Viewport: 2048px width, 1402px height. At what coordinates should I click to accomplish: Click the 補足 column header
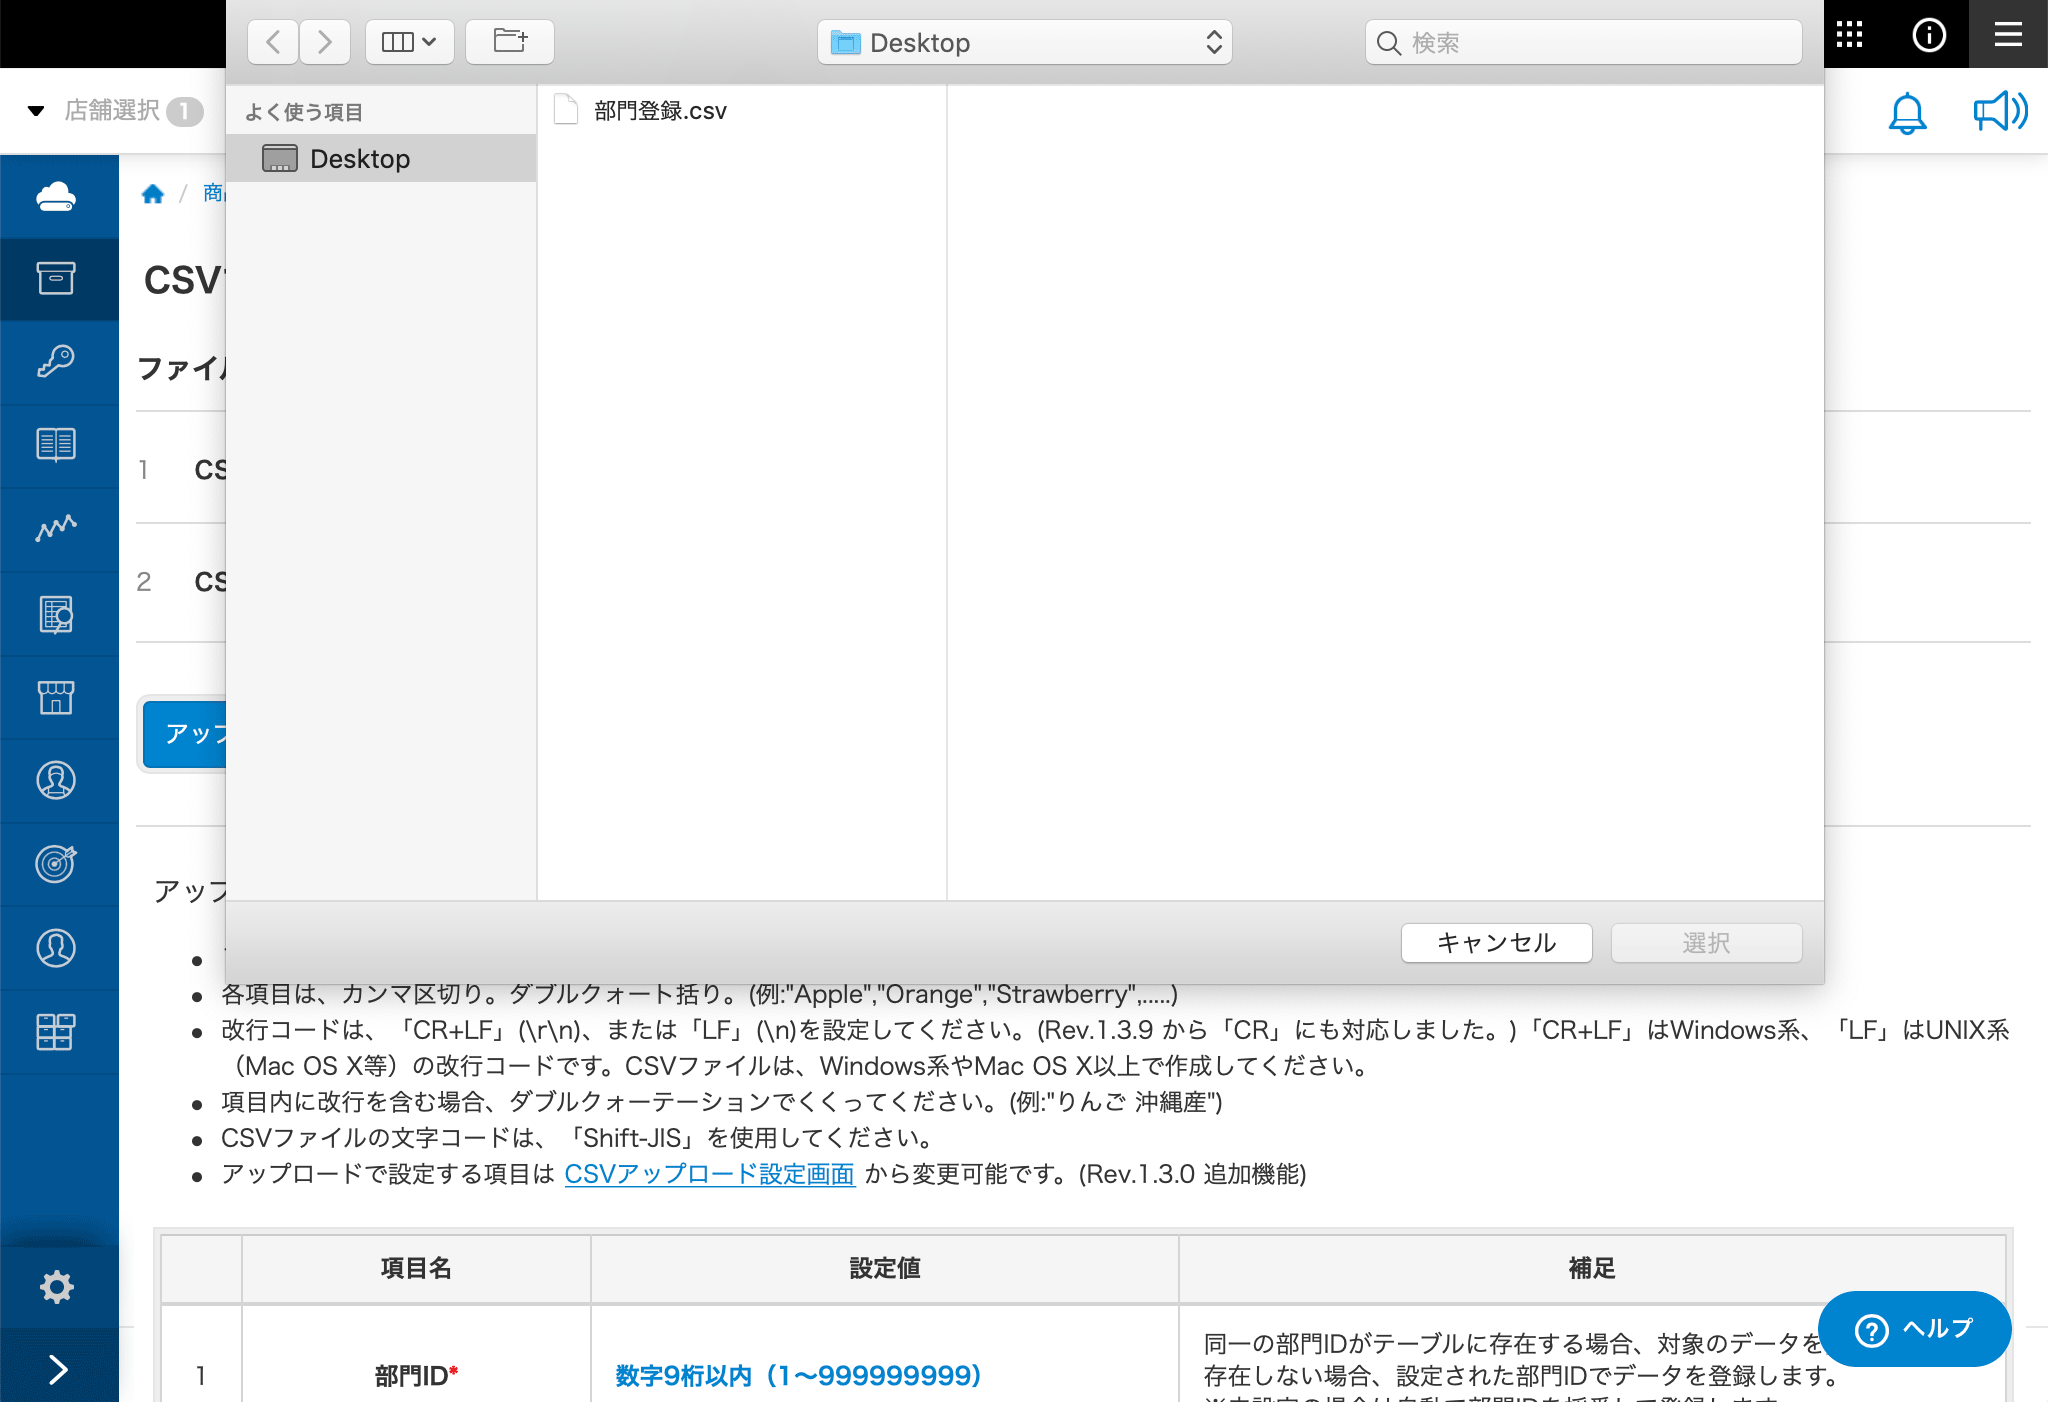(1592, 1268)
